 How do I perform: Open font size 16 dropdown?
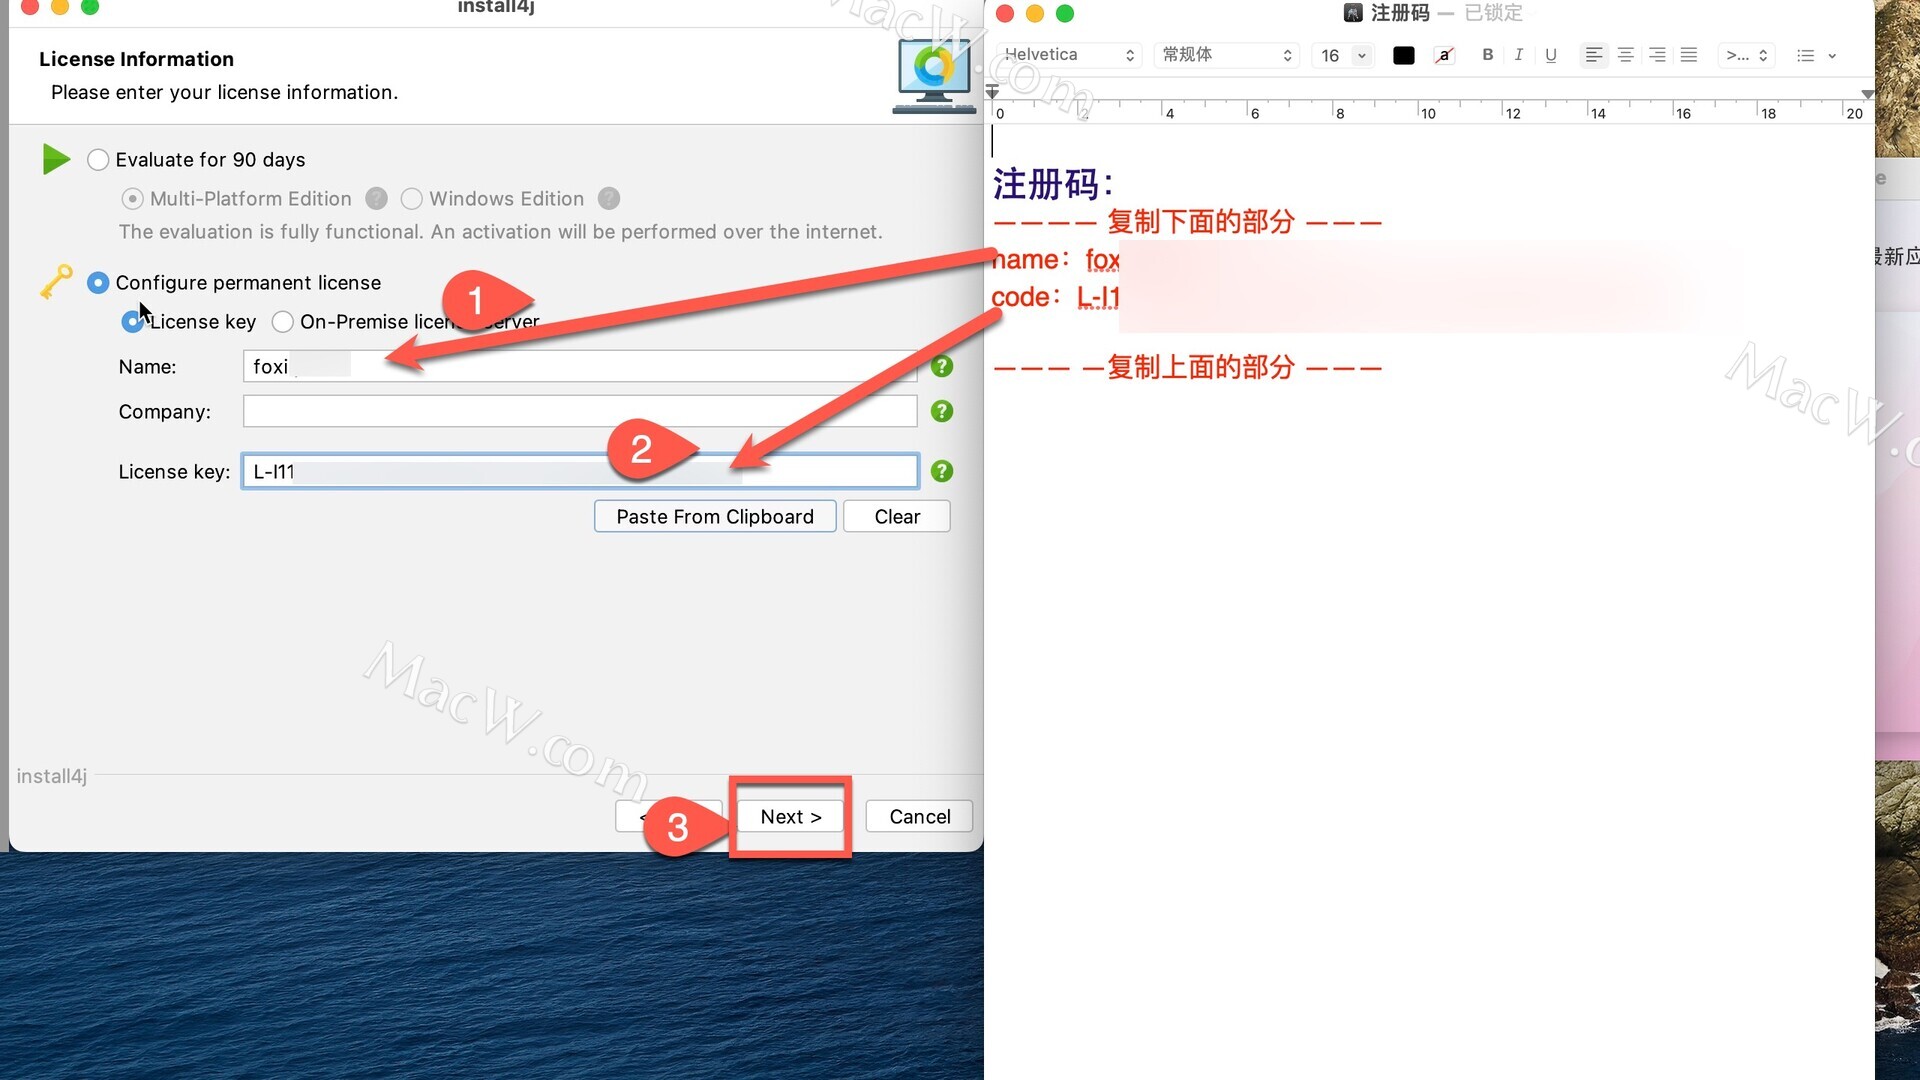coord(1361,56)
